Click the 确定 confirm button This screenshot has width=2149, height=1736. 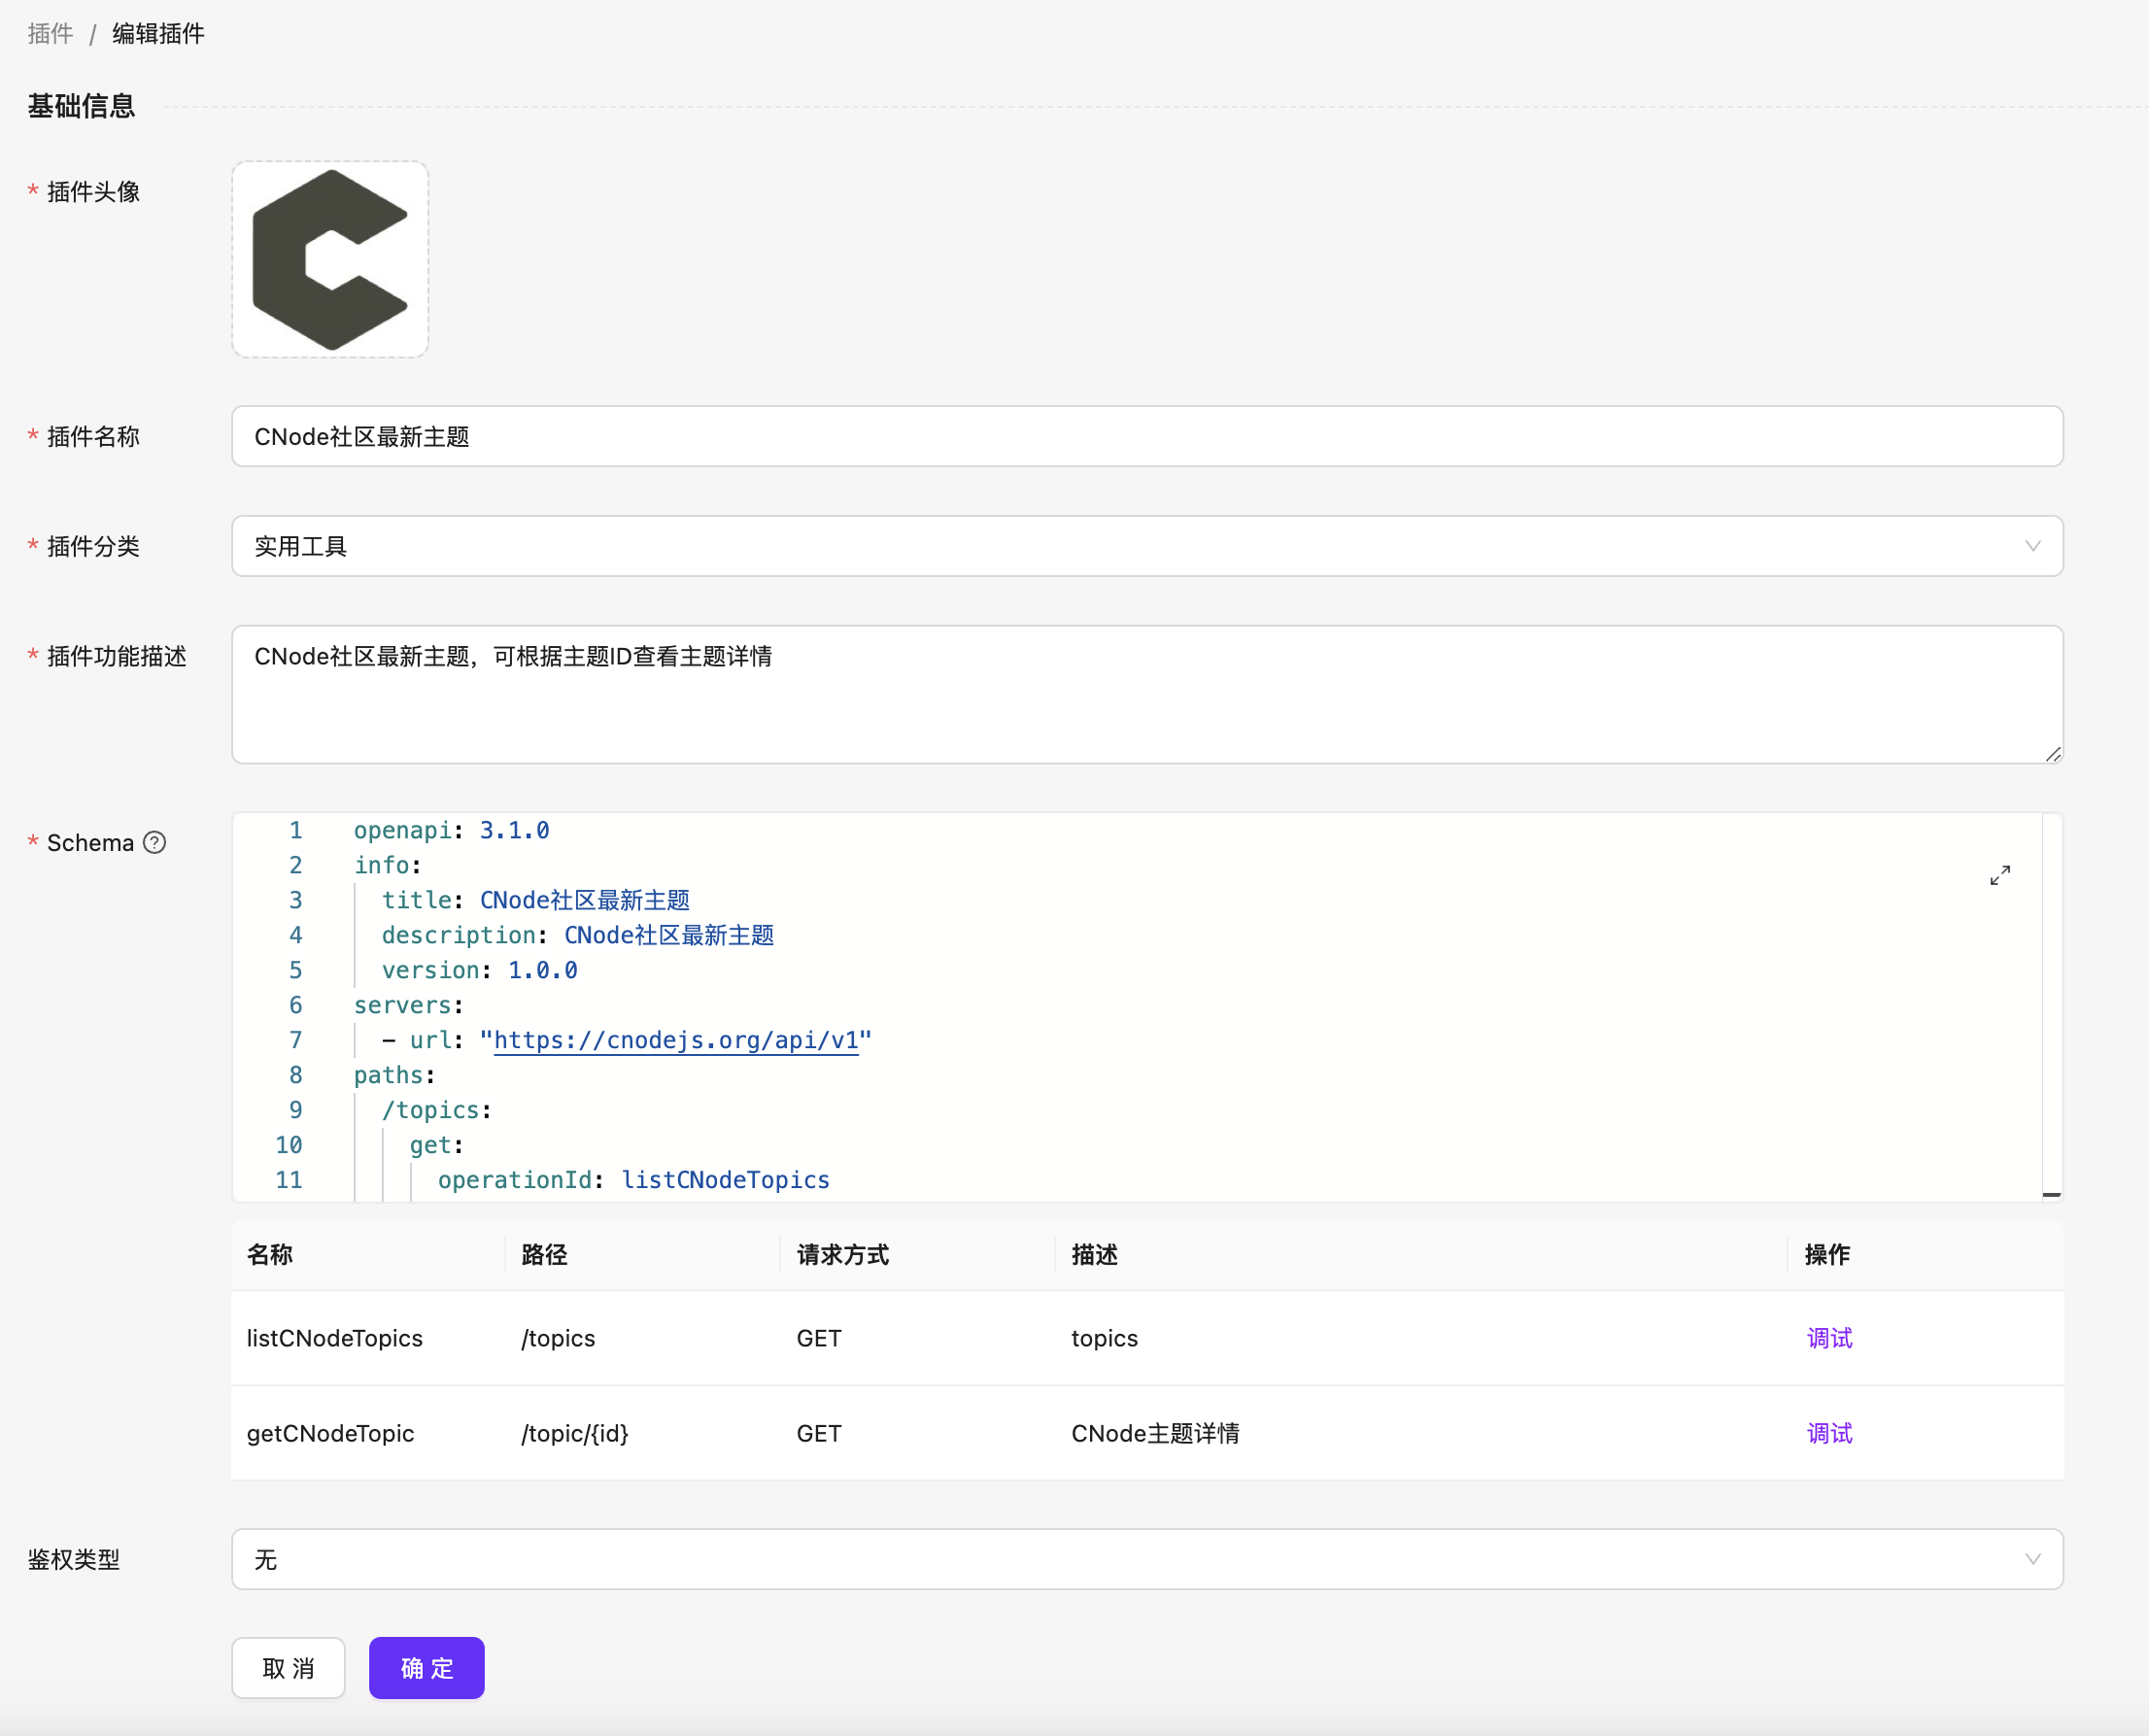(x=426, y=1667)
